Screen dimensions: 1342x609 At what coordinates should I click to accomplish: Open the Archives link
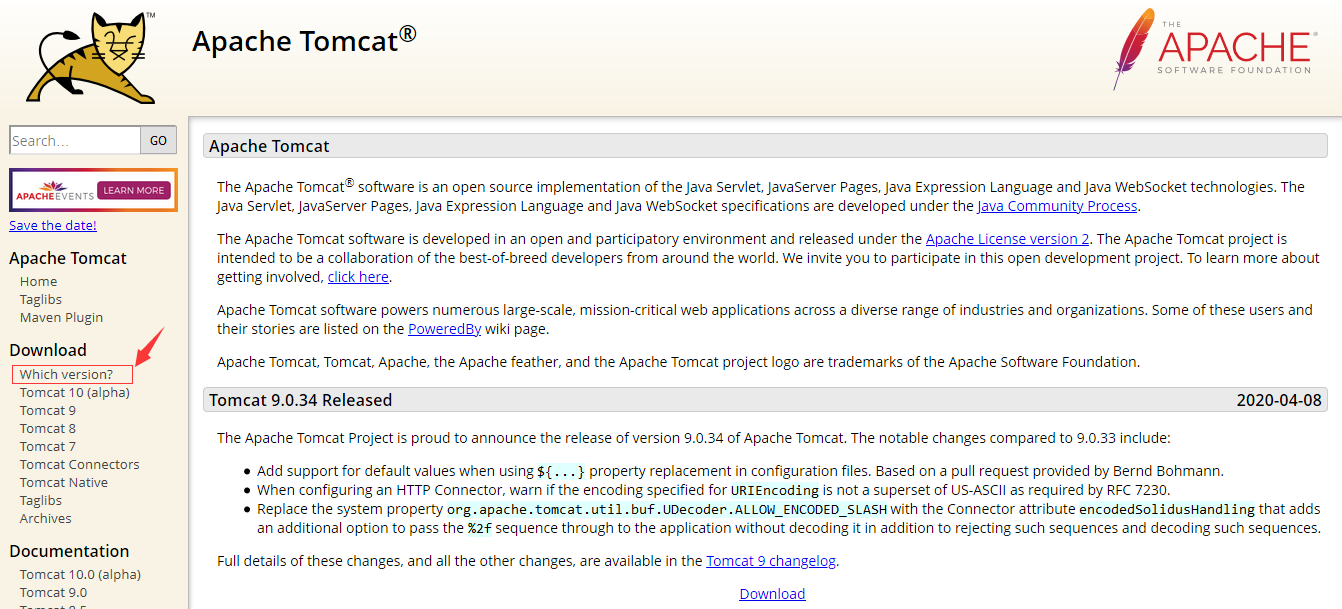(x=46, y=519)
